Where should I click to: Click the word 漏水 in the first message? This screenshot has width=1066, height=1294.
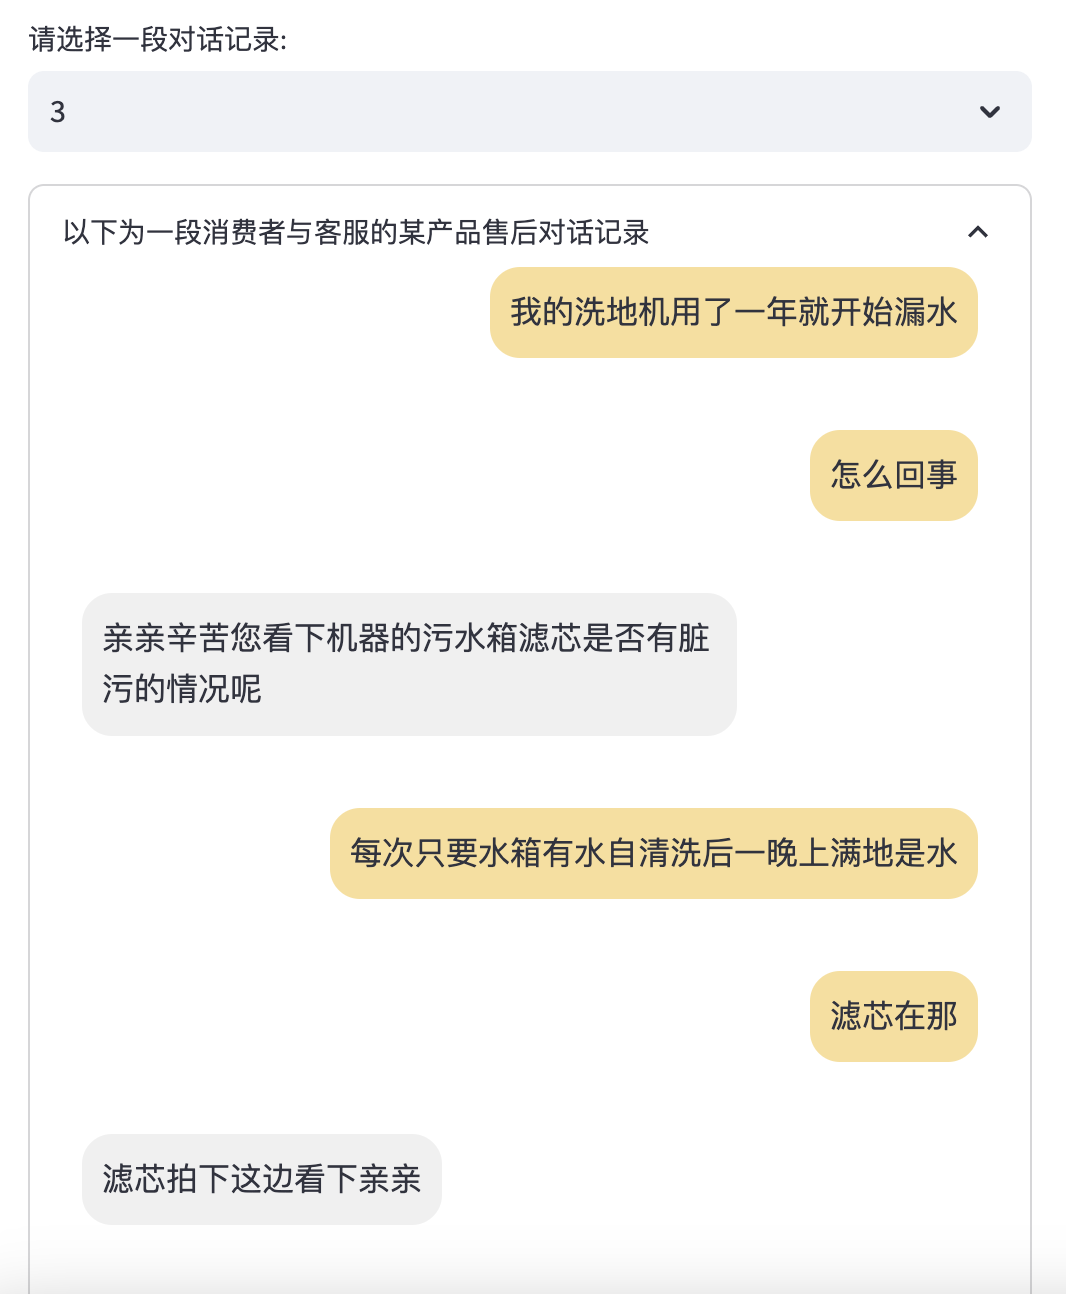[926, 313]
